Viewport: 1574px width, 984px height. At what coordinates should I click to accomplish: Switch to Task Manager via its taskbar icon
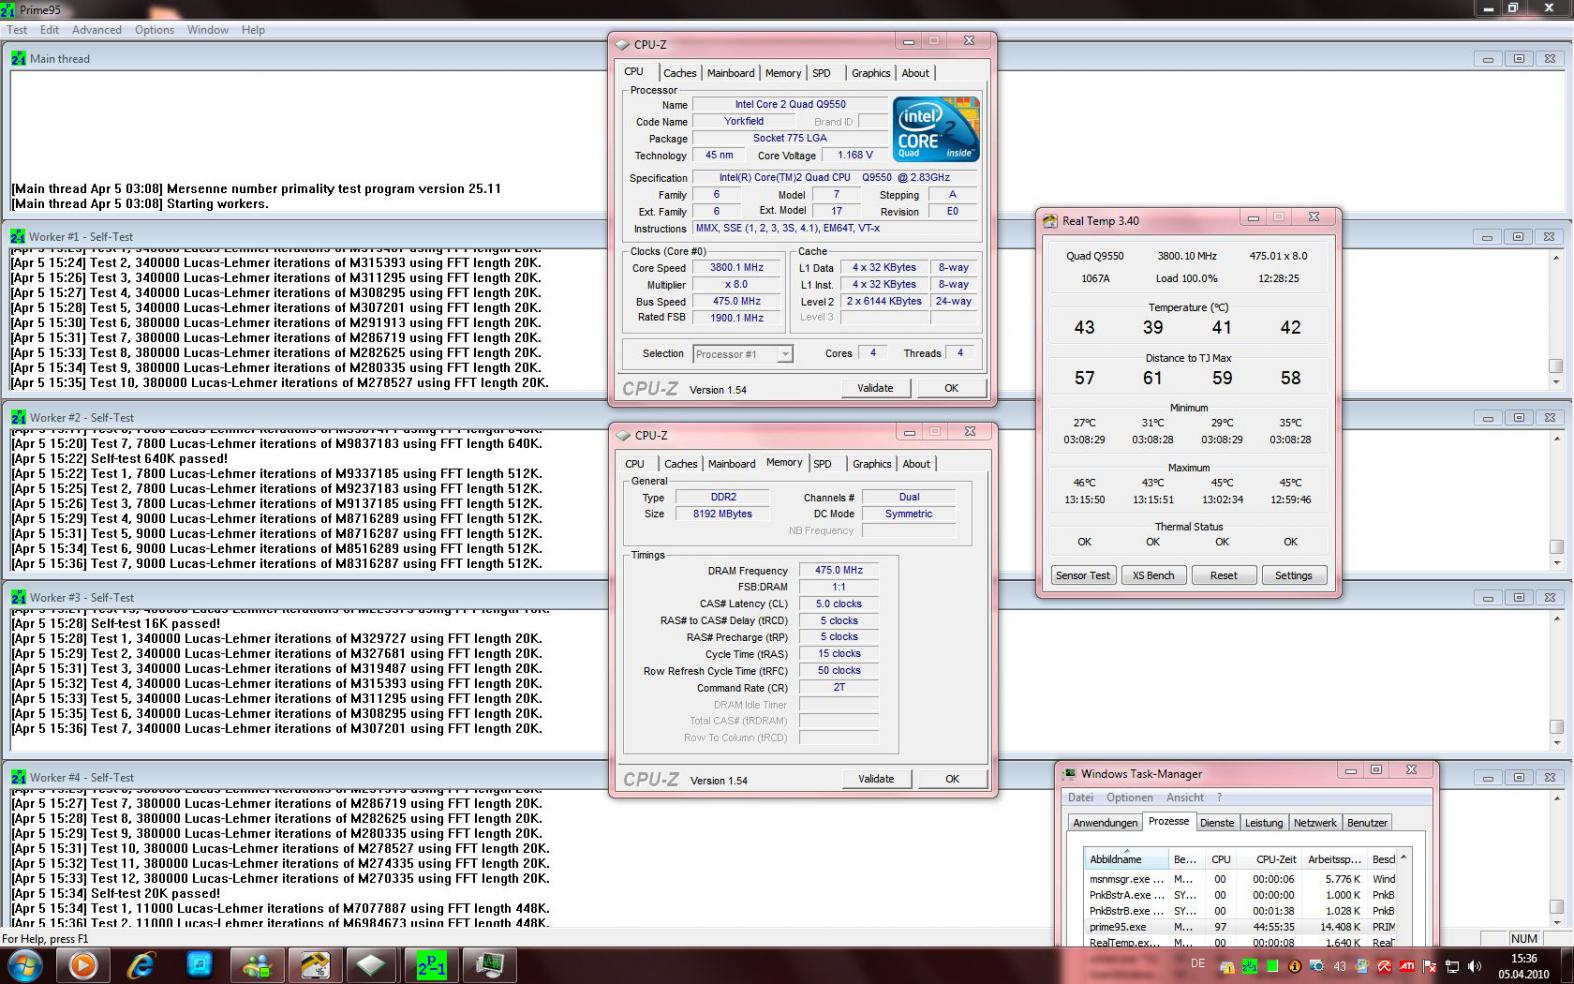489,965
